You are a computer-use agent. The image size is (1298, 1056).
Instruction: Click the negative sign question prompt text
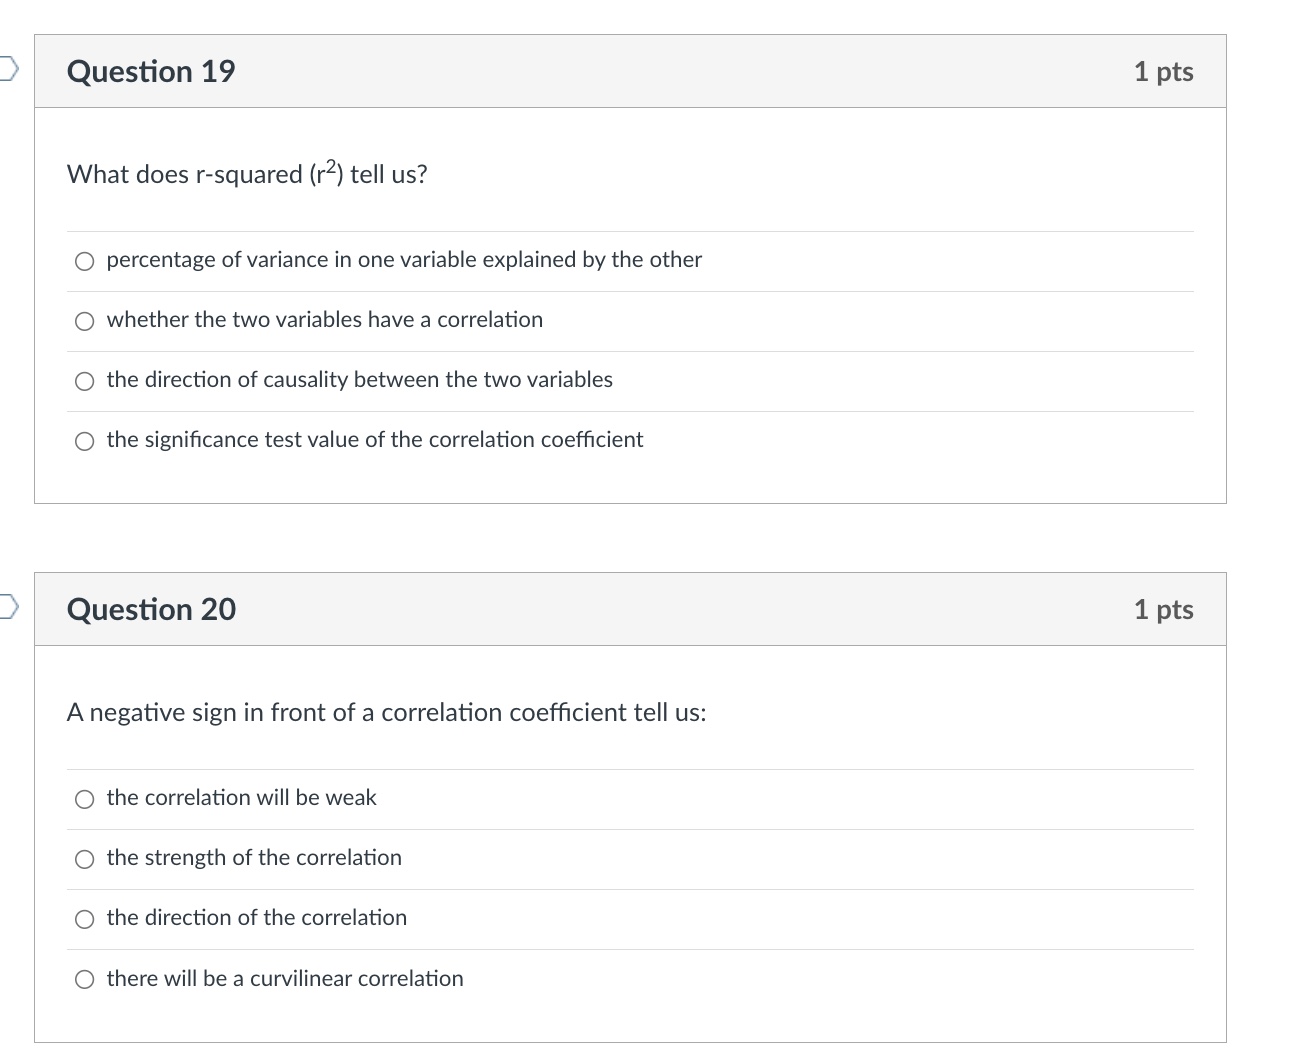click(386, 712)
